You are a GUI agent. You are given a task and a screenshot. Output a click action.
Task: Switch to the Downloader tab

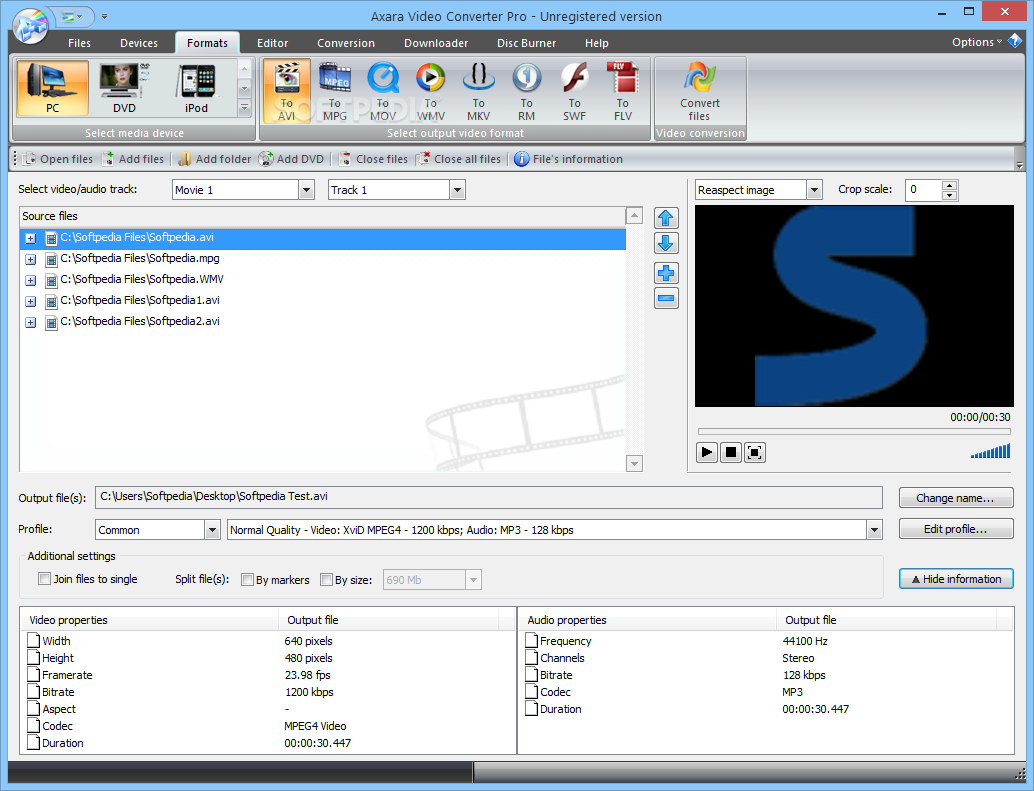(436, 43)
